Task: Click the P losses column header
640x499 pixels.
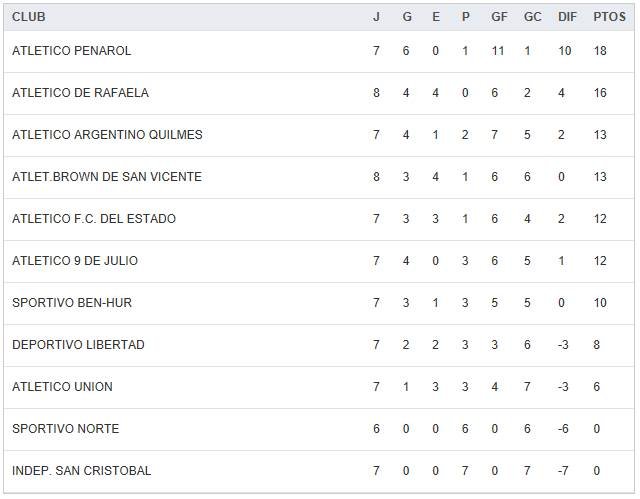Action: click(x=465, y=17)
